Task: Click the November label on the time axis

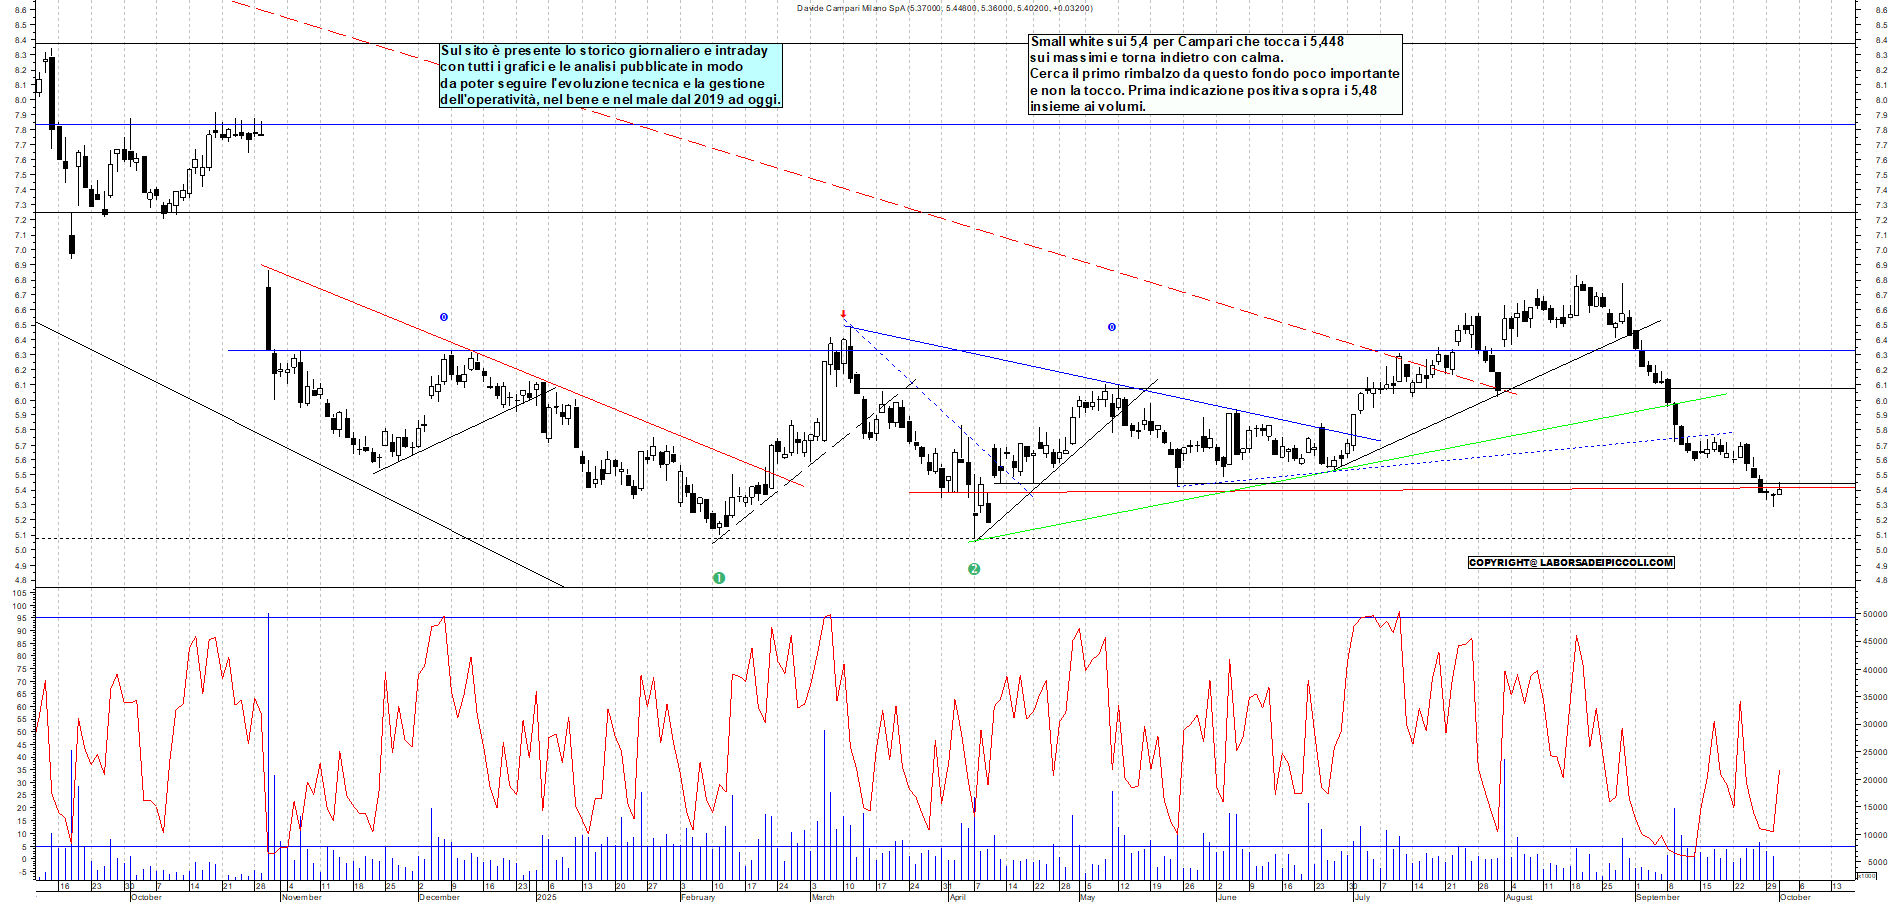Action: coord(301,897)
